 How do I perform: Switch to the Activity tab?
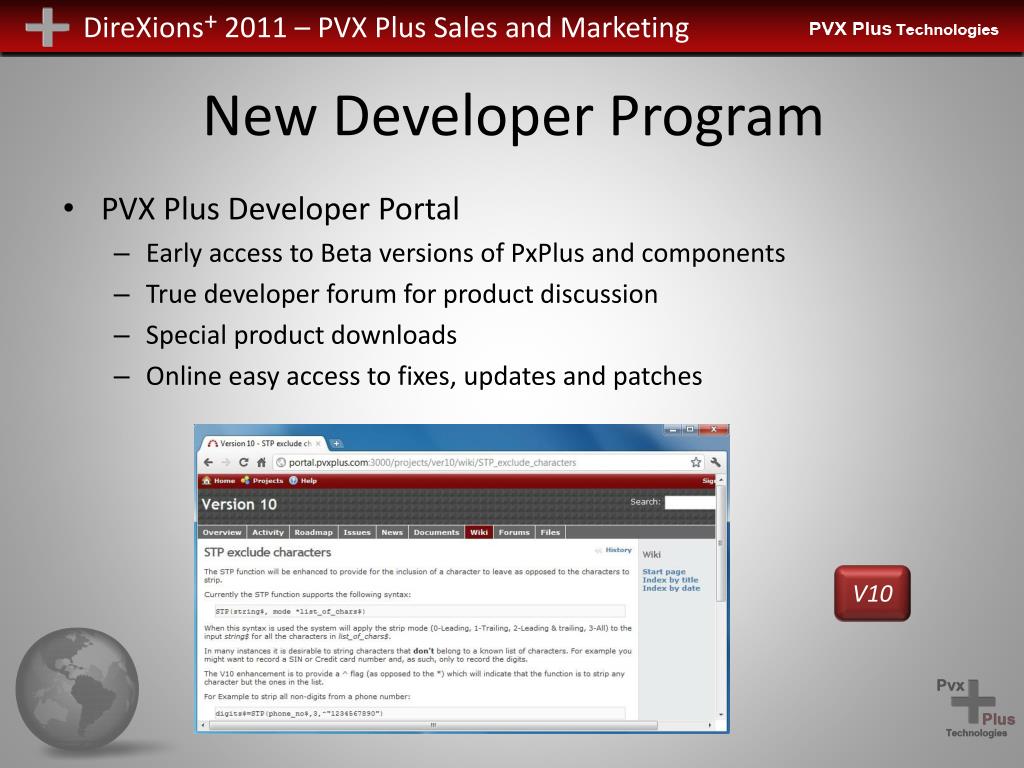click(268, 532)
